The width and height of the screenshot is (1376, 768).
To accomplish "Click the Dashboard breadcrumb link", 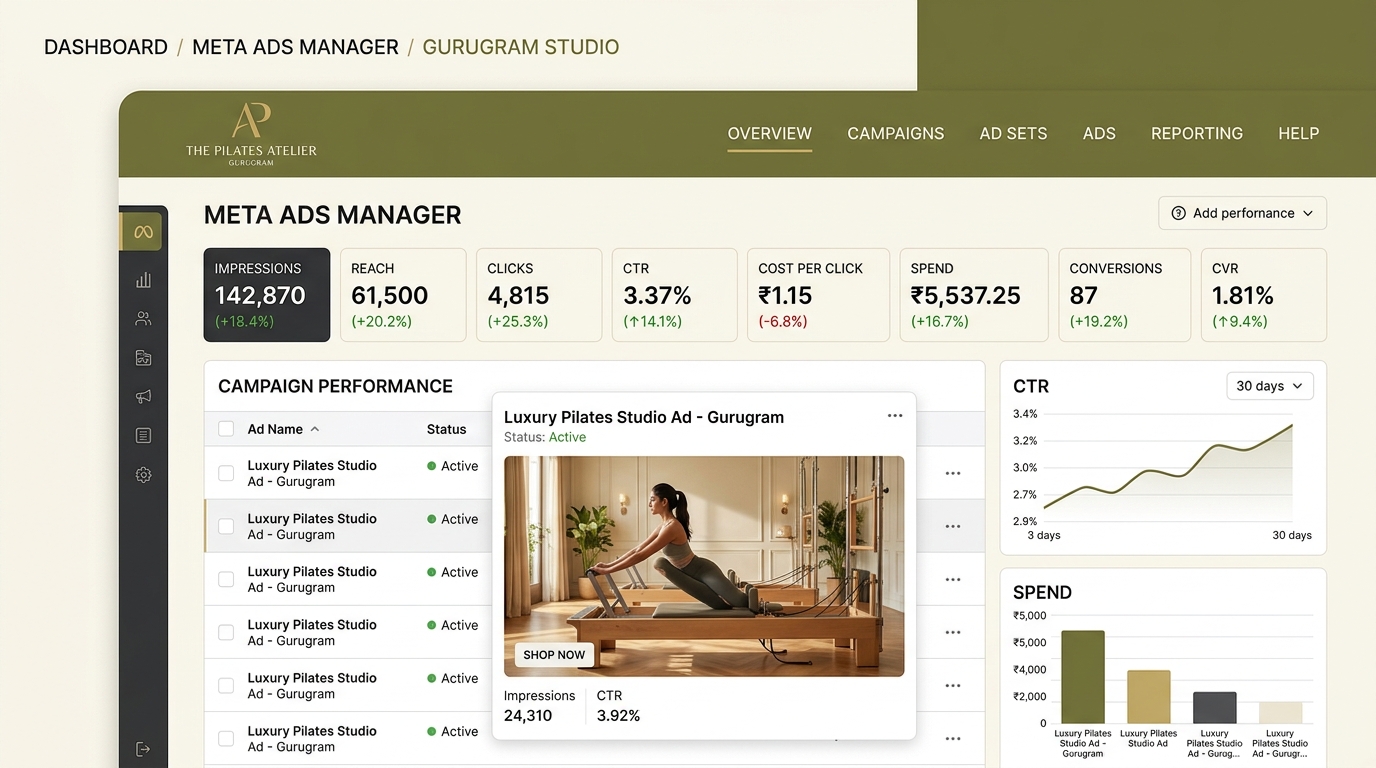I will pos(106,47).
